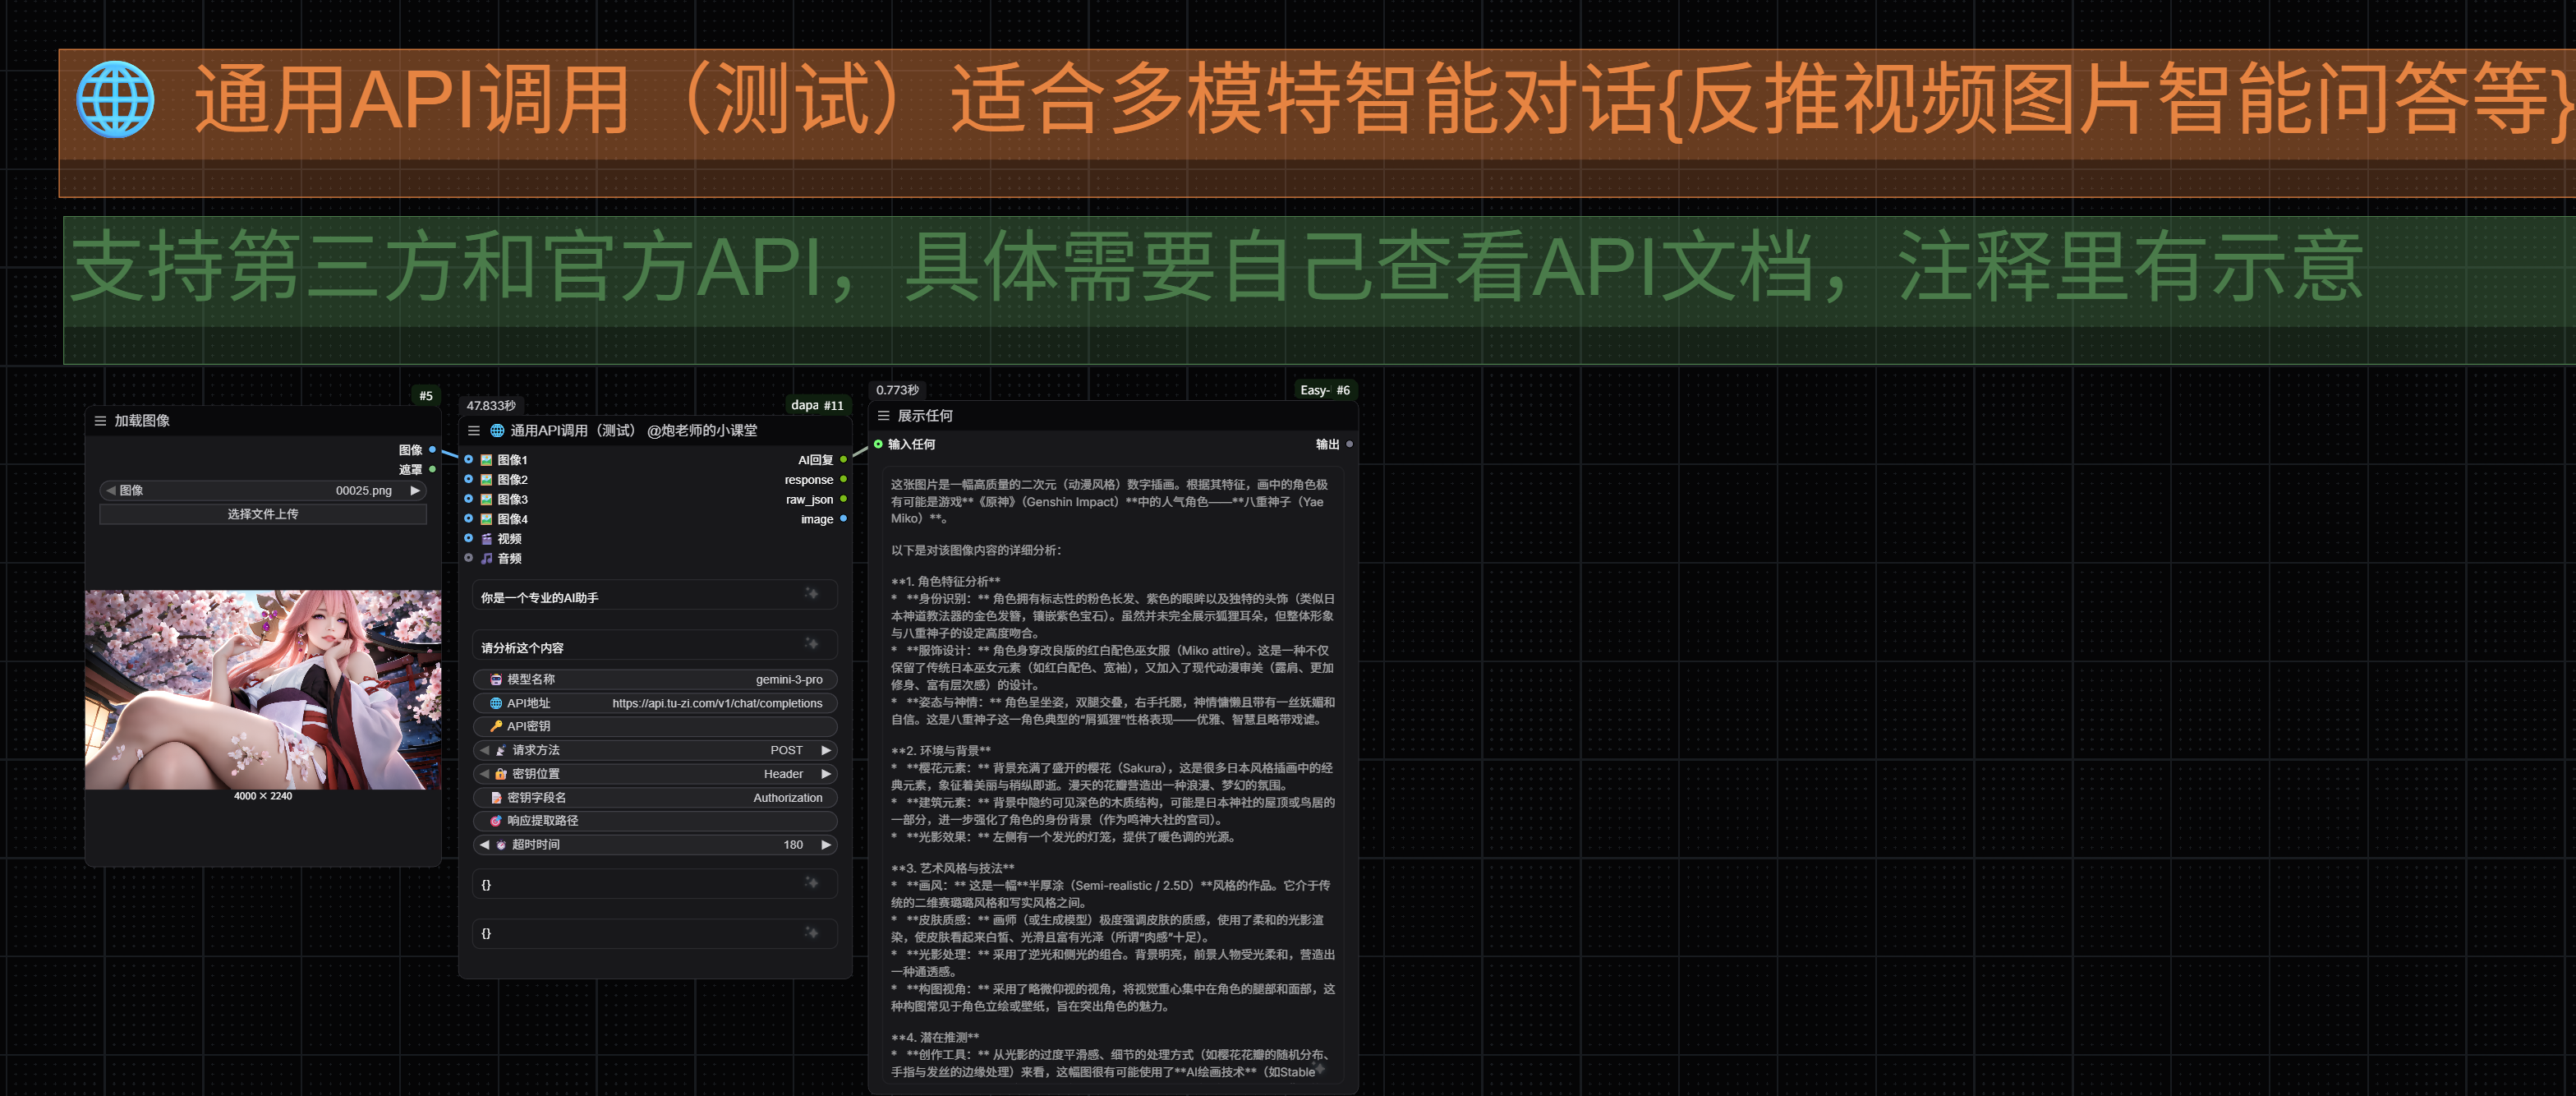
Task: Click right arrow of 密钥位置 selector
Action: pos(826,774)
